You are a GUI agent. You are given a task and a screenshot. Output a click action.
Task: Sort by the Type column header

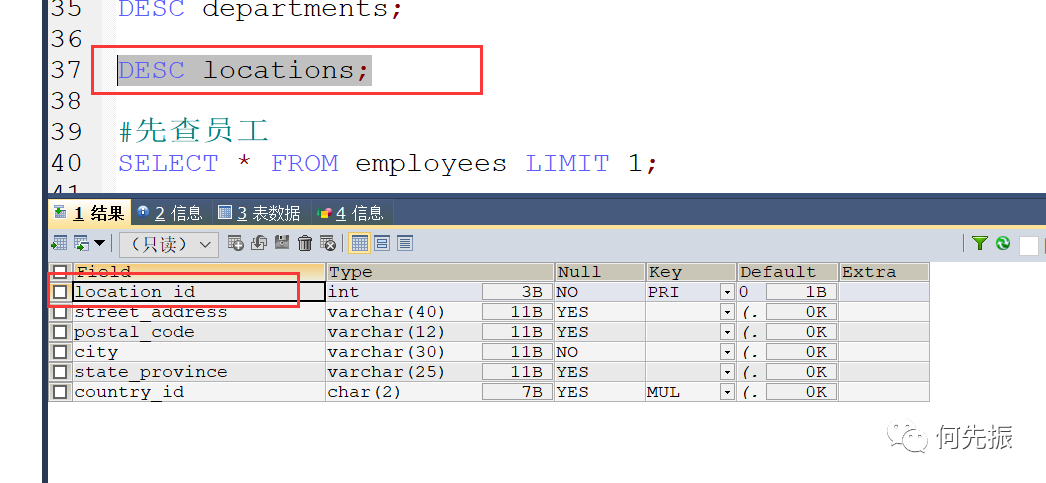(x=440, y=272)
